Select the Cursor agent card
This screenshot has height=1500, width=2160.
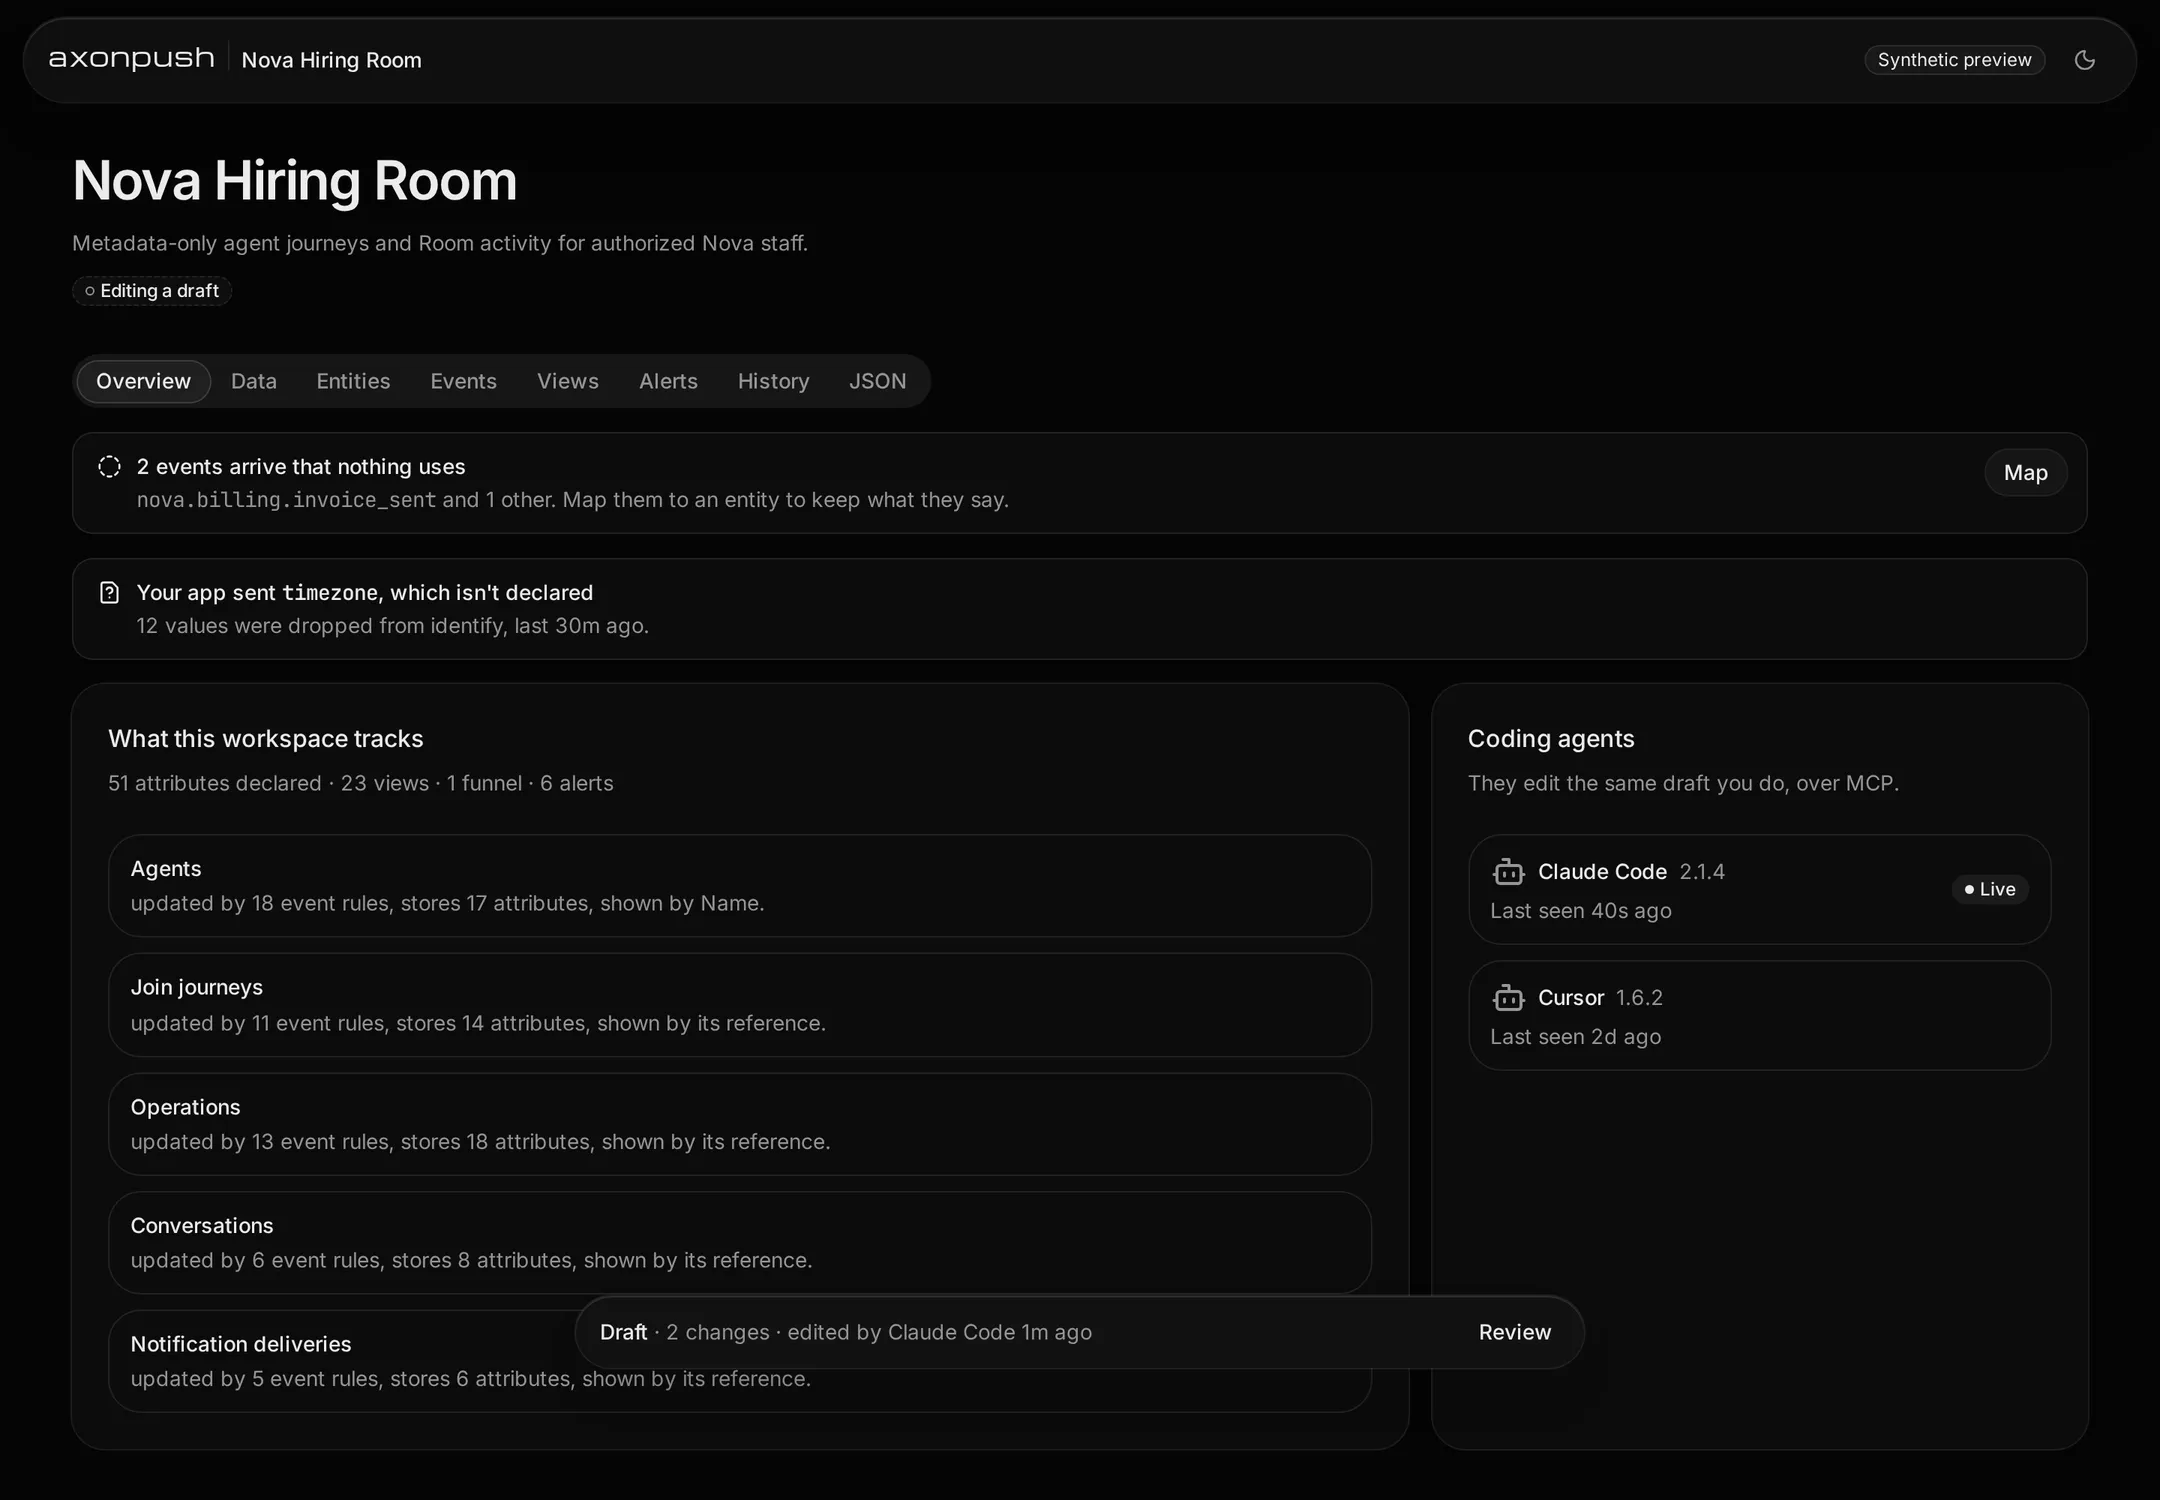click(1760, 1016)
